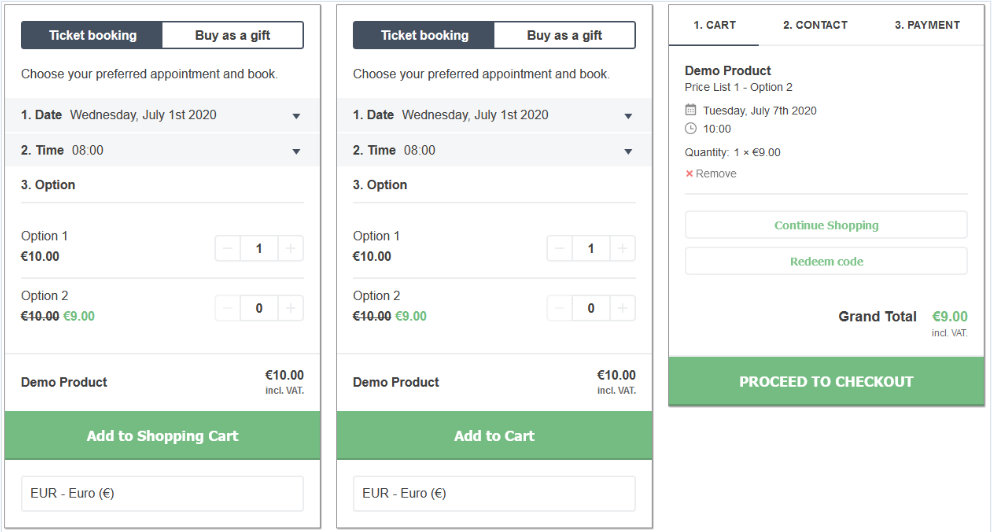This screenshot has height=532, width=992.
Task: Switch to Buy as a gift in left widget
Action: coord(233,35)
